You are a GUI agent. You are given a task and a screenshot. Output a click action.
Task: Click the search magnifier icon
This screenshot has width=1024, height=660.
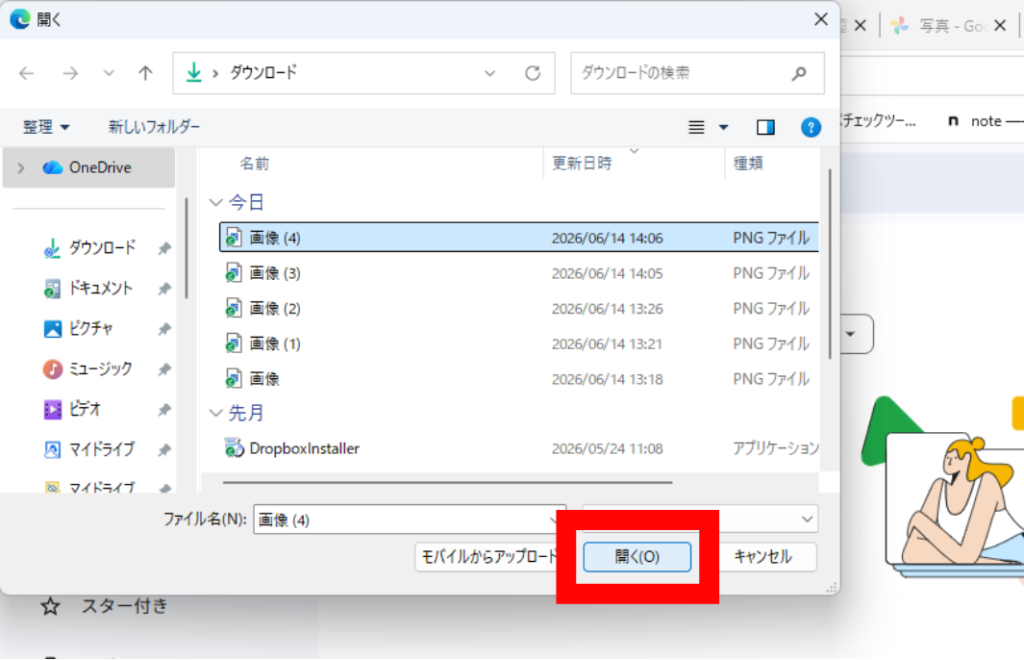point(799,74)
